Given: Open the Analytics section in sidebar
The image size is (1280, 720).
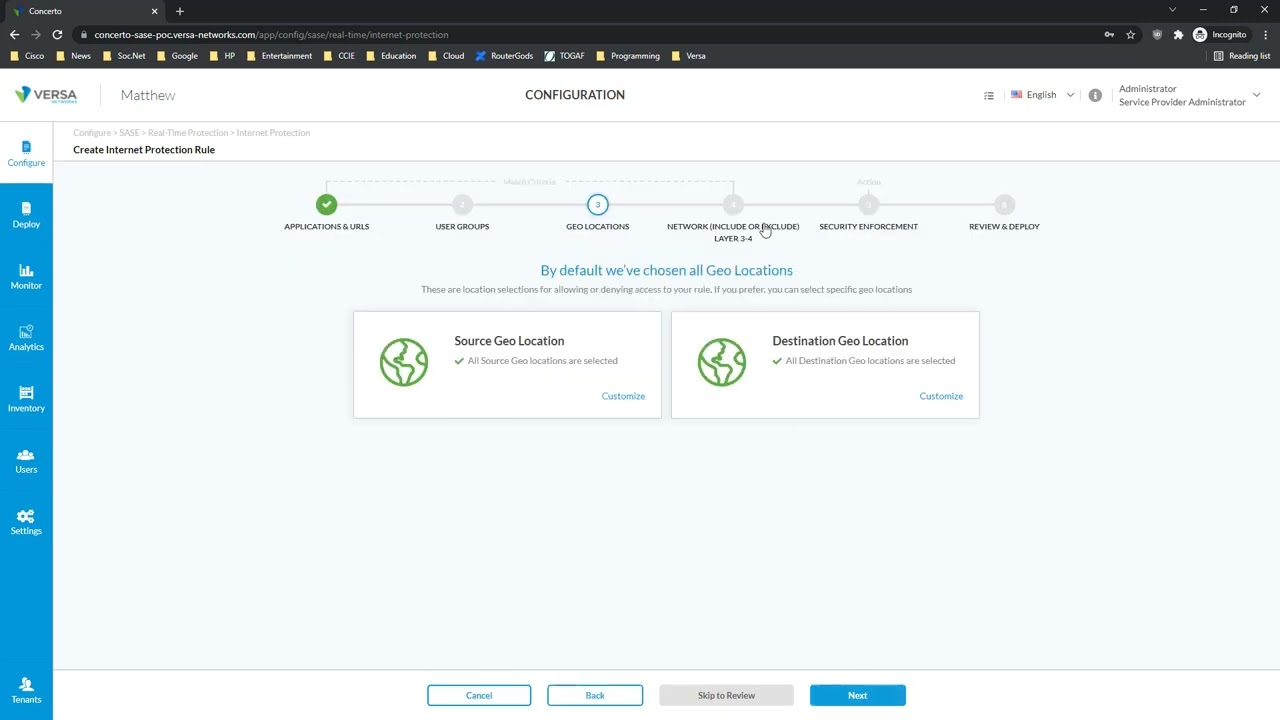Looking at the screenshot, I should pos(26,338).
